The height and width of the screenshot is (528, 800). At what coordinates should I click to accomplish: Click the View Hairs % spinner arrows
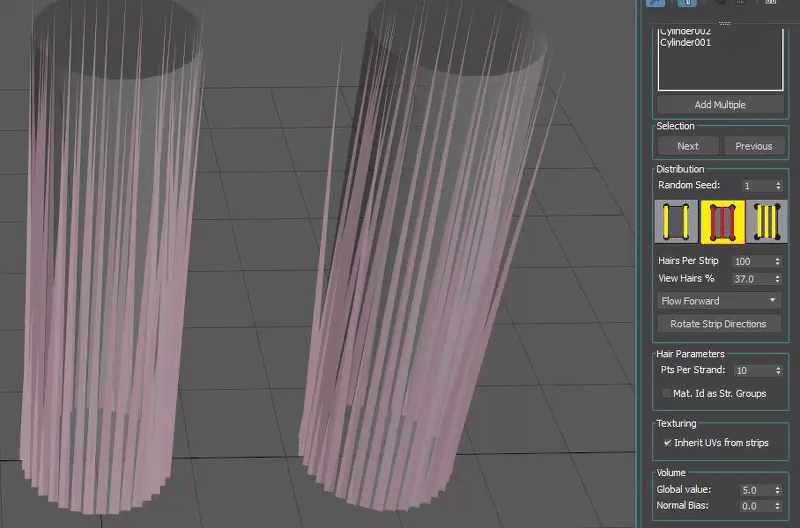777,279
